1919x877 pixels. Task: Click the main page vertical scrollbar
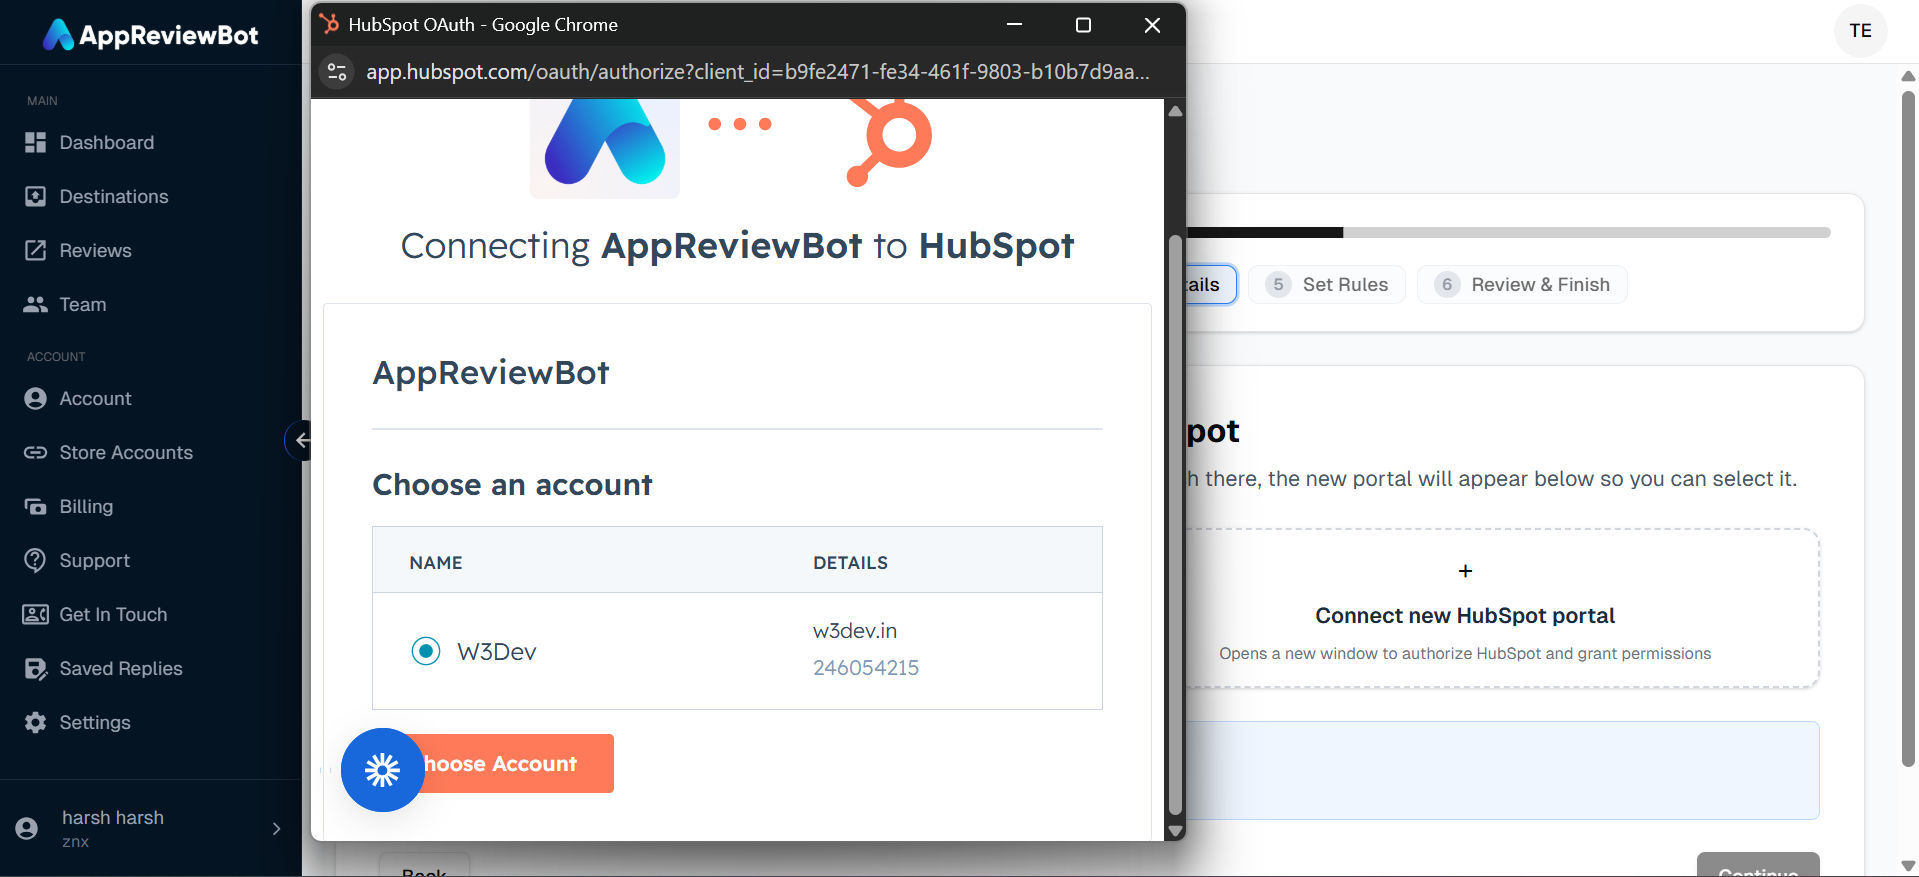coord(1908,429)
